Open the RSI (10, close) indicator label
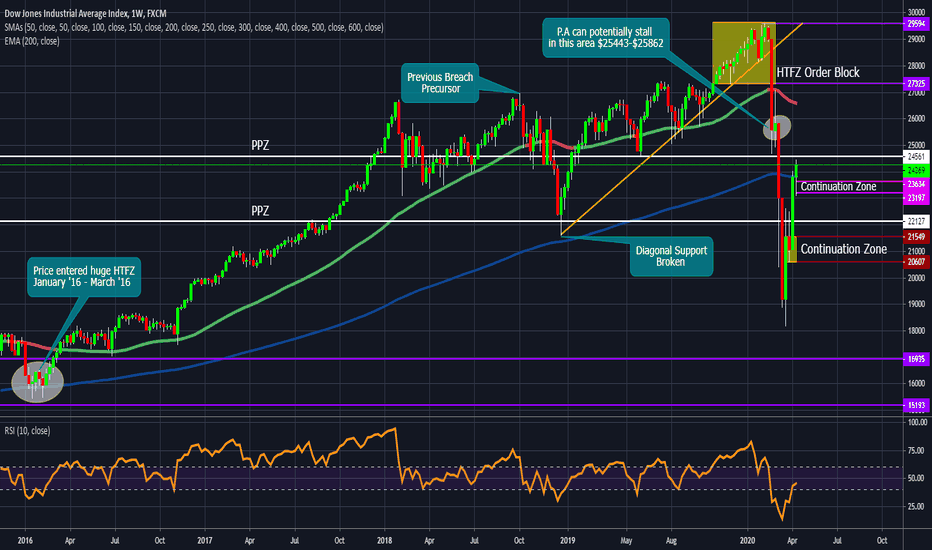This screenshot has height=550, width=932. pos(27,430)
